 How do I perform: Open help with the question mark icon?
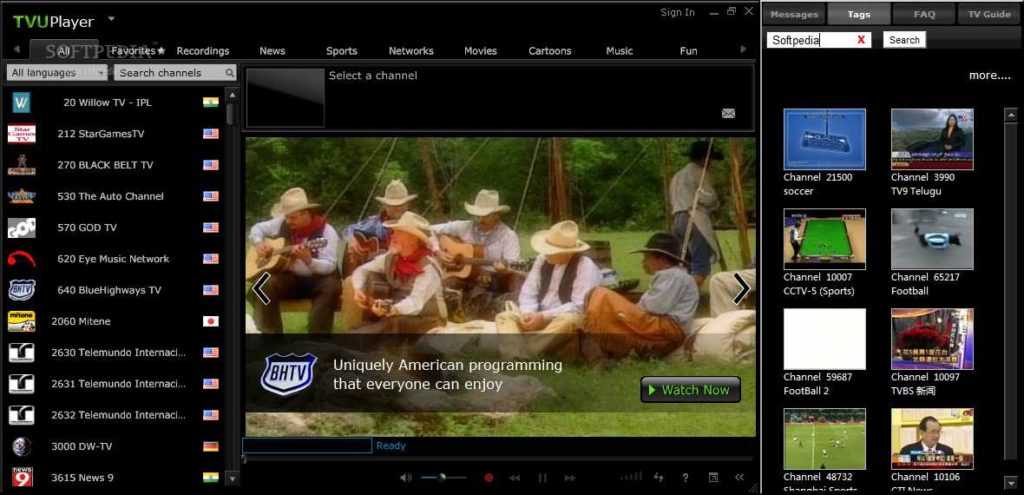click(685, 478)
